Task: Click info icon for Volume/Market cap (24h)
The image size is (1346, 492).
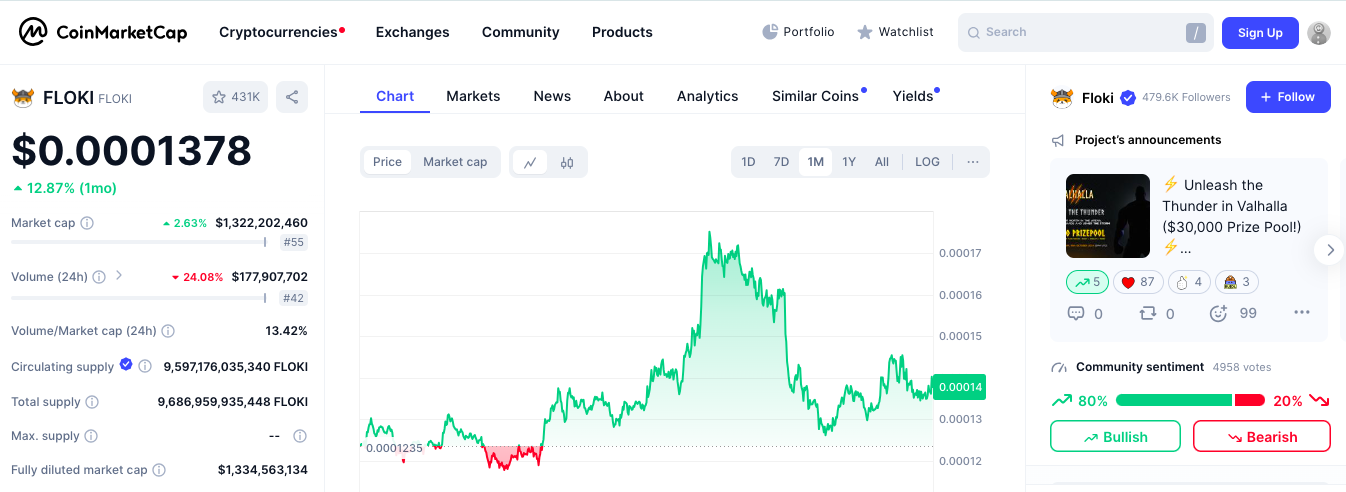Action: 168,331
